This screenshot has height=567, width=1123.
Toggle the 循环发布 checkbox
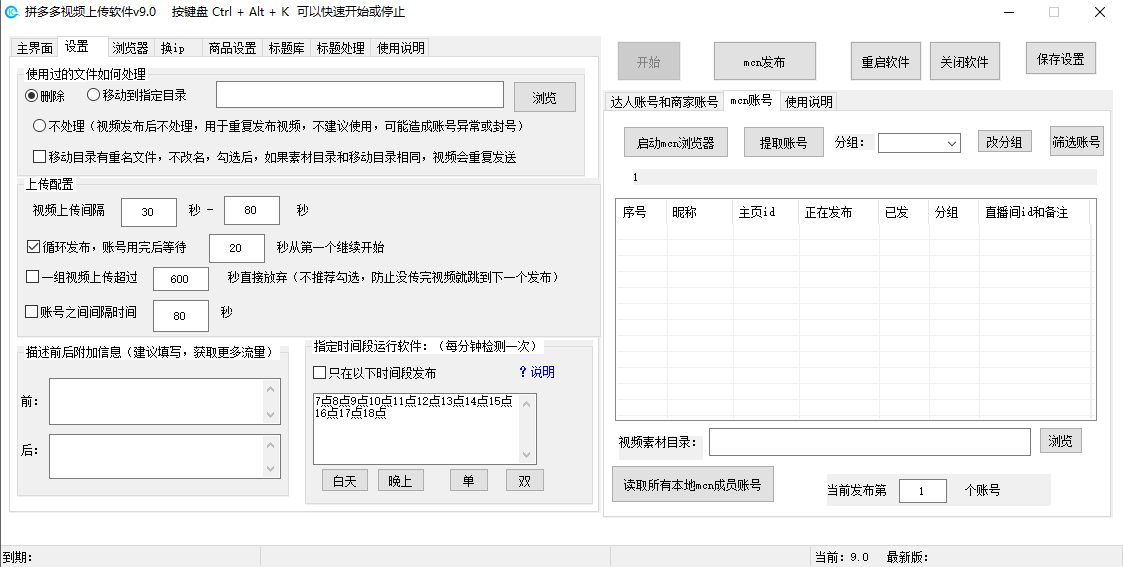[x=33, y=247]
